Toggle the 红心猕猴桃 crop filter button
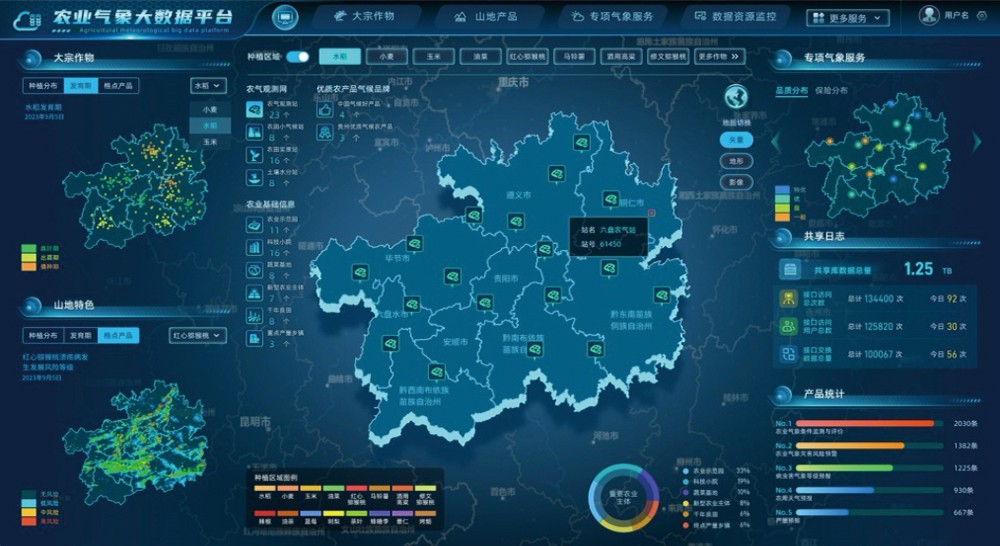This screenshot has width=1000, height=546. pyautogui.click(x=527, y=56)
